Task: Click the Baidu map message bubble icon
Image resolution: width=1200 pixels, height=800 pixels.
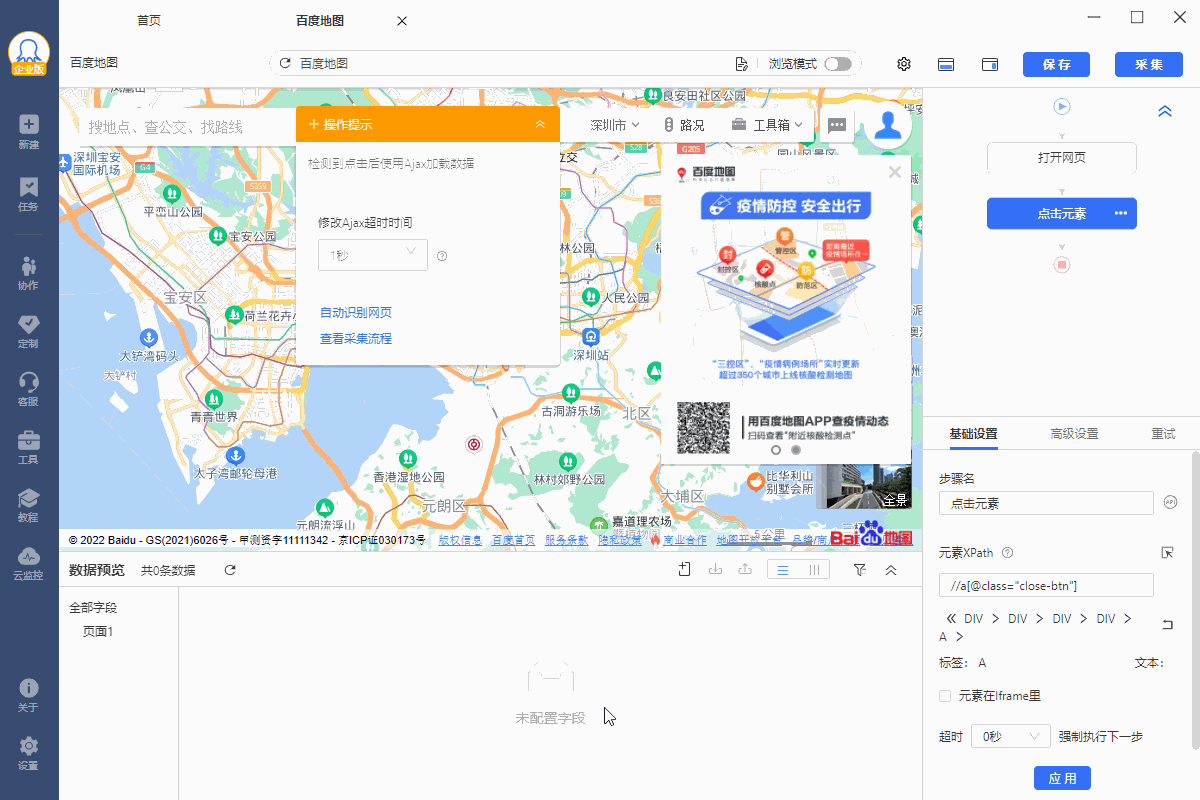Action: (x=838, y=125)
